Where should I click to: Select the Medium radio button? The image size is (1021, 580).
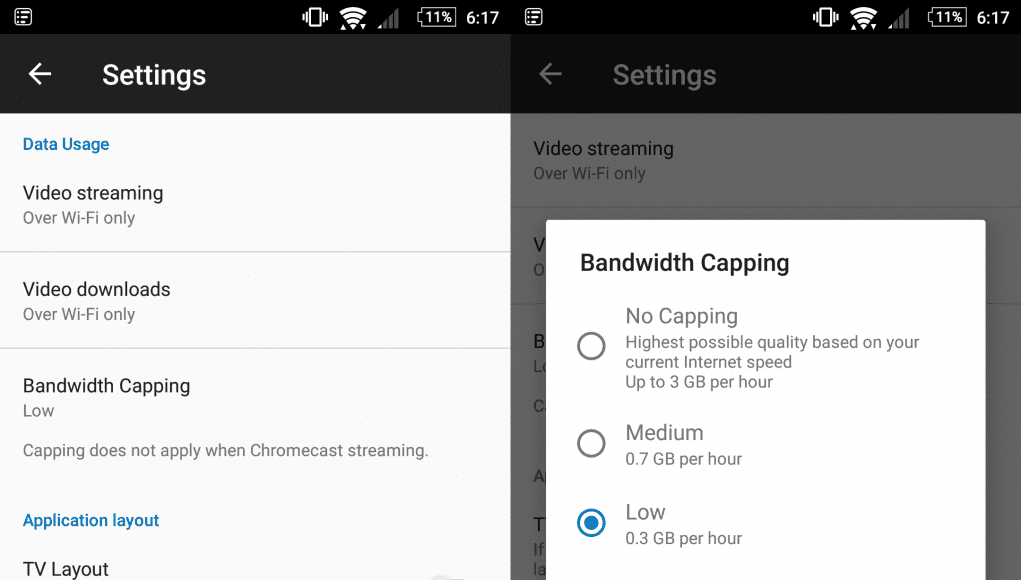coord(591,443)
